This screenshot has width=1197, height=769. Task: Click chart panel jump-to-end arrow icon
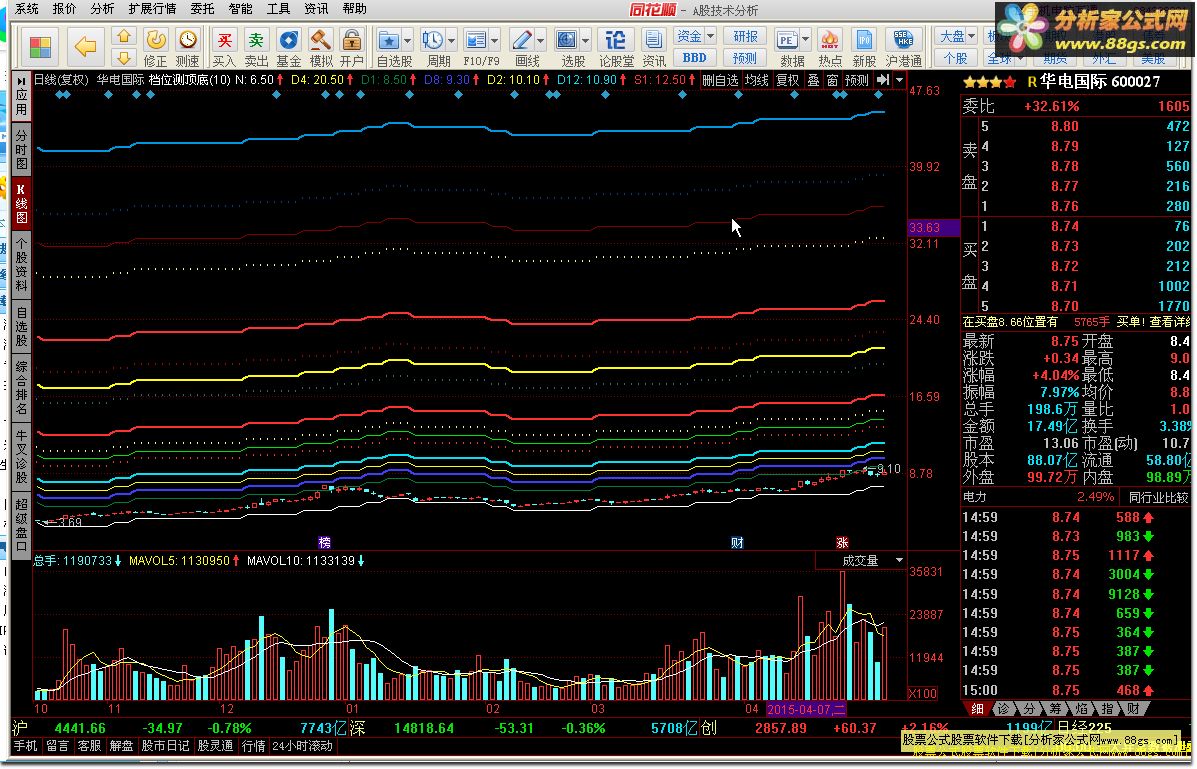[882, 79]
